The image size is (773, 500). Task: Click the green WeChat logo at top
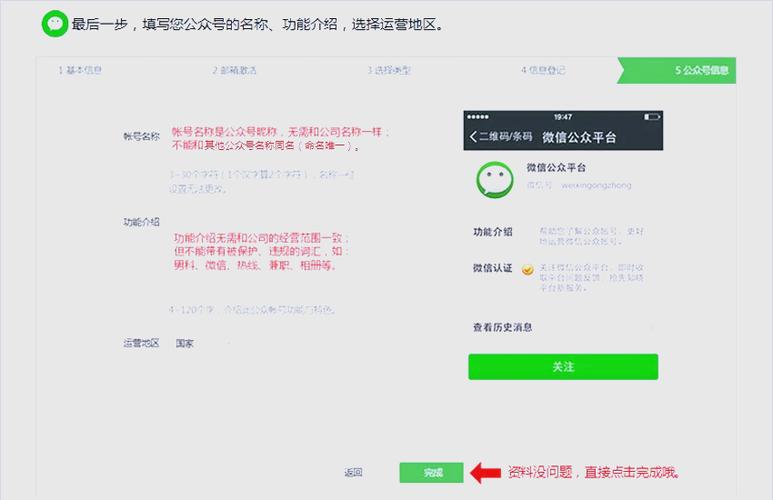pyautogui.click(x=55, y=24)
